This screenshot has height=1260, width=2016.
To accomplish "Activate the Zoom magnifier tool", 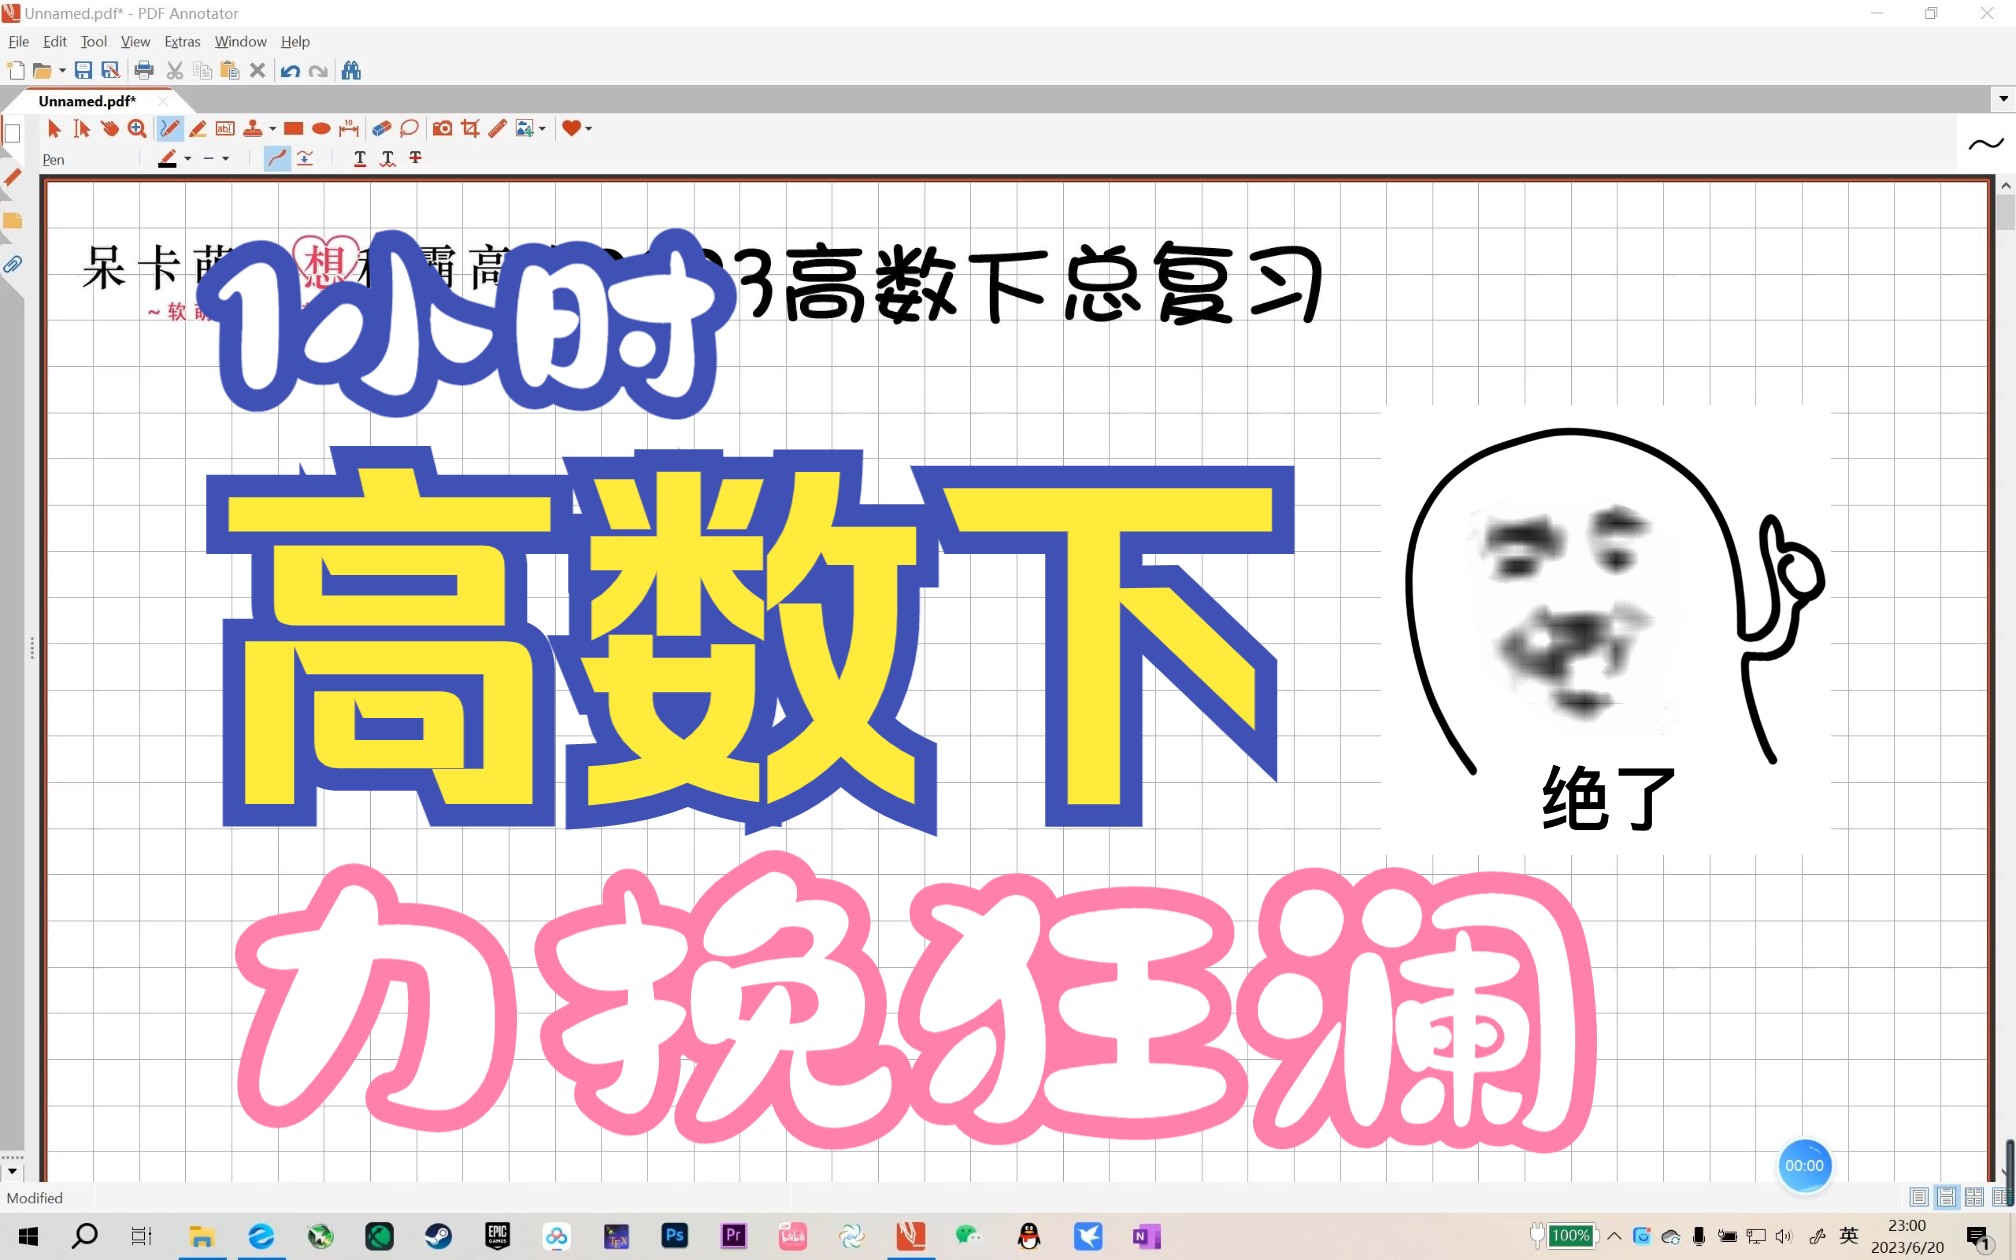I will pyautogui.click(x=137, y=128).
